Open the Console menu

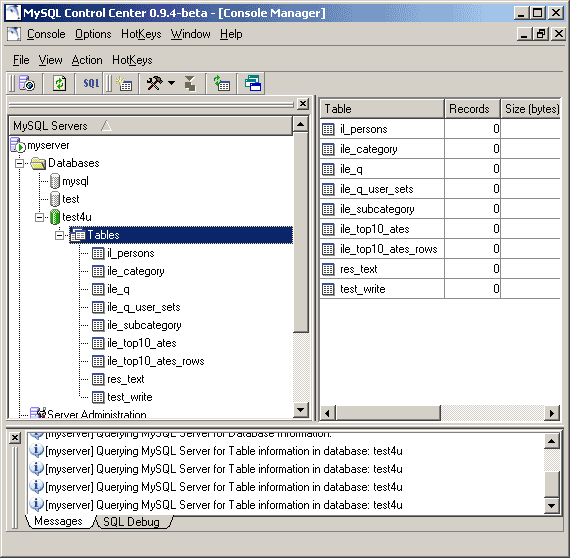point(46,34)
